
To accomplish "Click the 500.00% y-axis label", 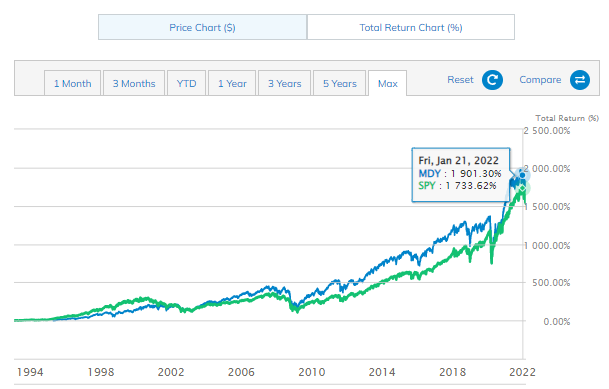I will pyautogui.click(x=551, y=283).
